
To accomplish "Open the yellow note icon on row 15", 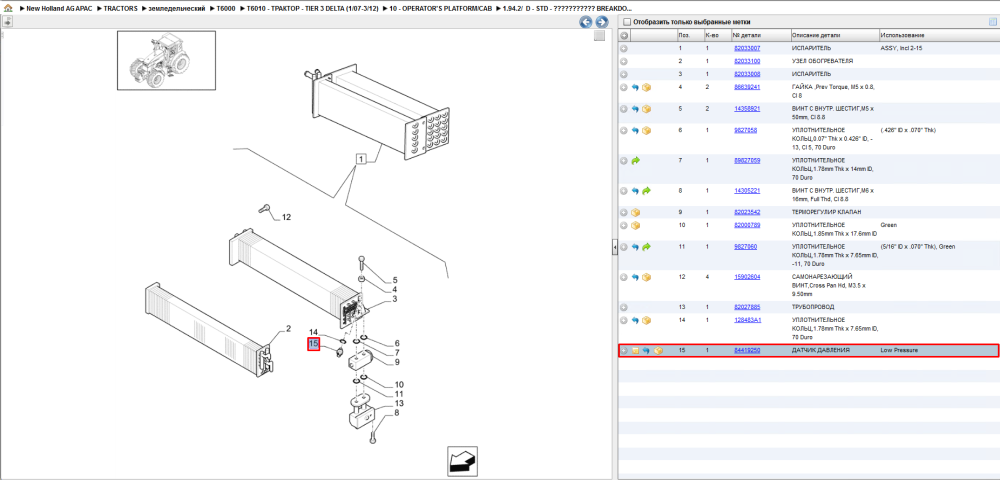I will (635, 351).
